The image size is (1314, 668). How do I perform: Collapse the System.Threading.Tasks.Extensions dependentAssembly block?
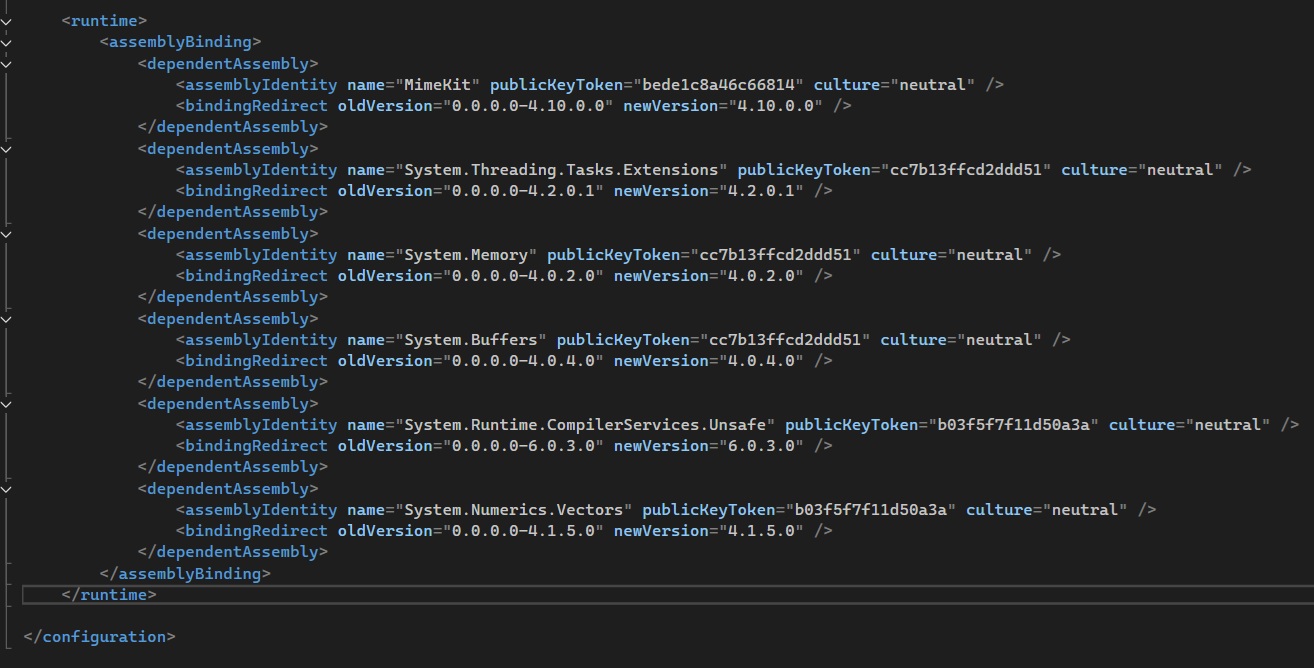click(x=7, y=148)
